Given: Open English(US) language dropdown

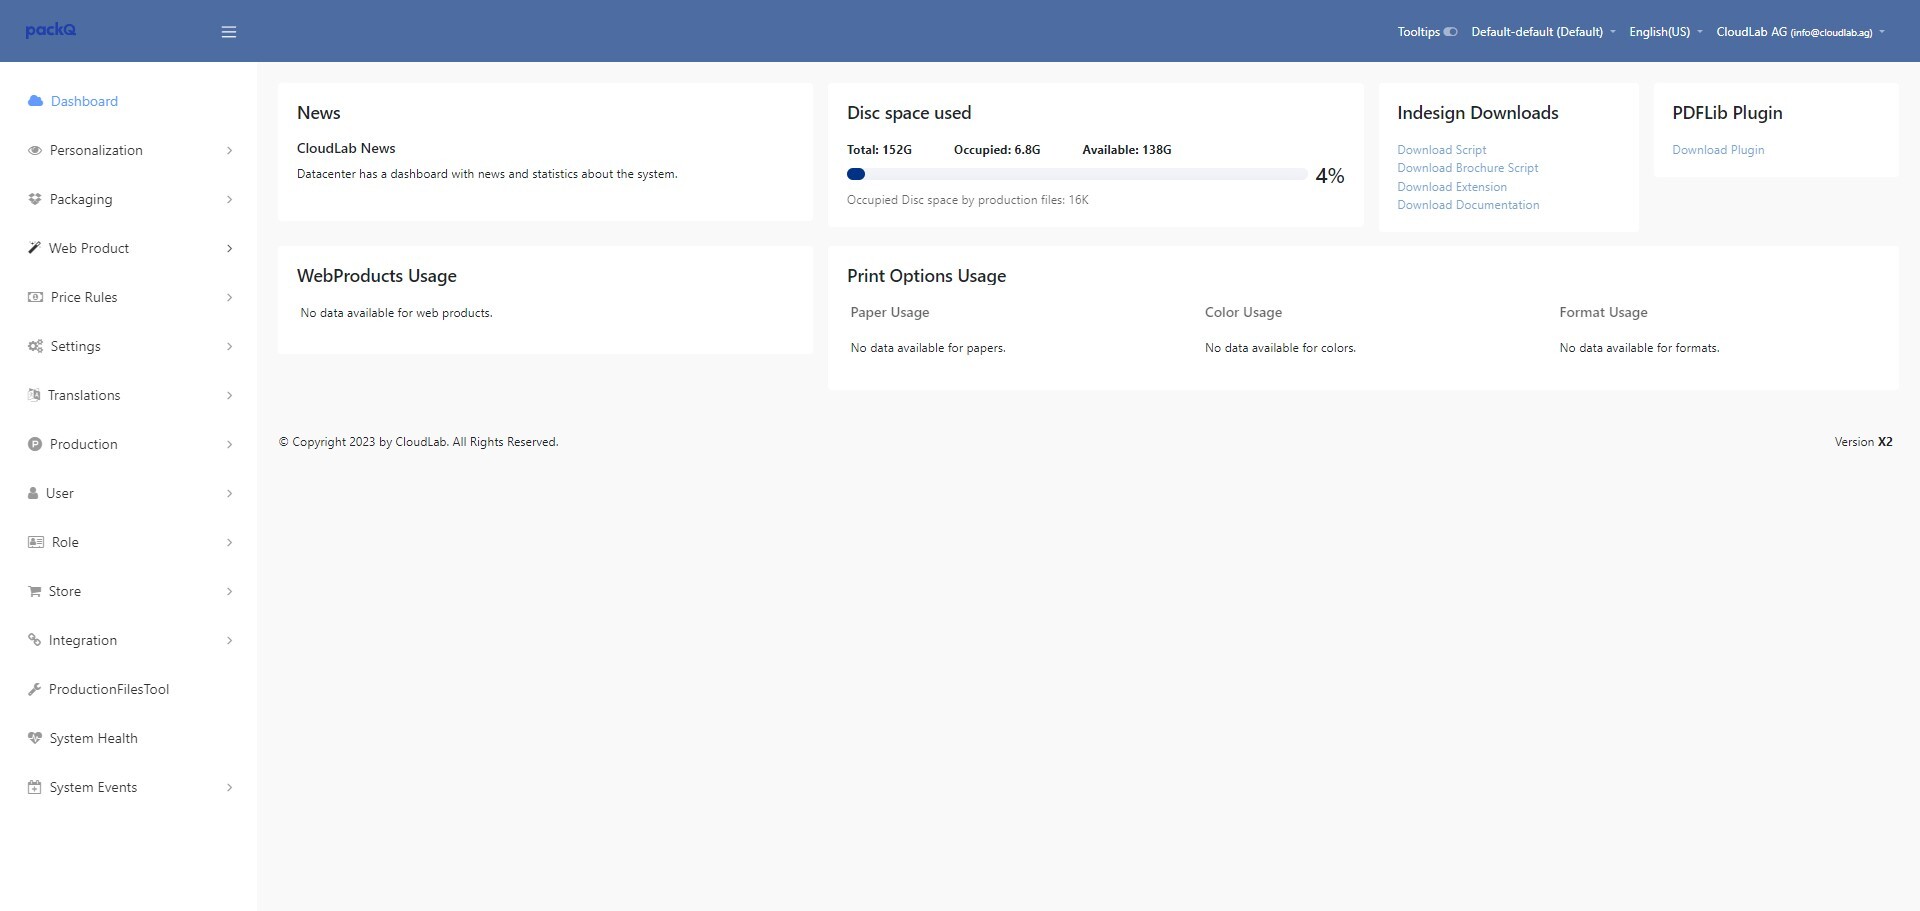Looking at the screenshot, I should [1665, 32].
